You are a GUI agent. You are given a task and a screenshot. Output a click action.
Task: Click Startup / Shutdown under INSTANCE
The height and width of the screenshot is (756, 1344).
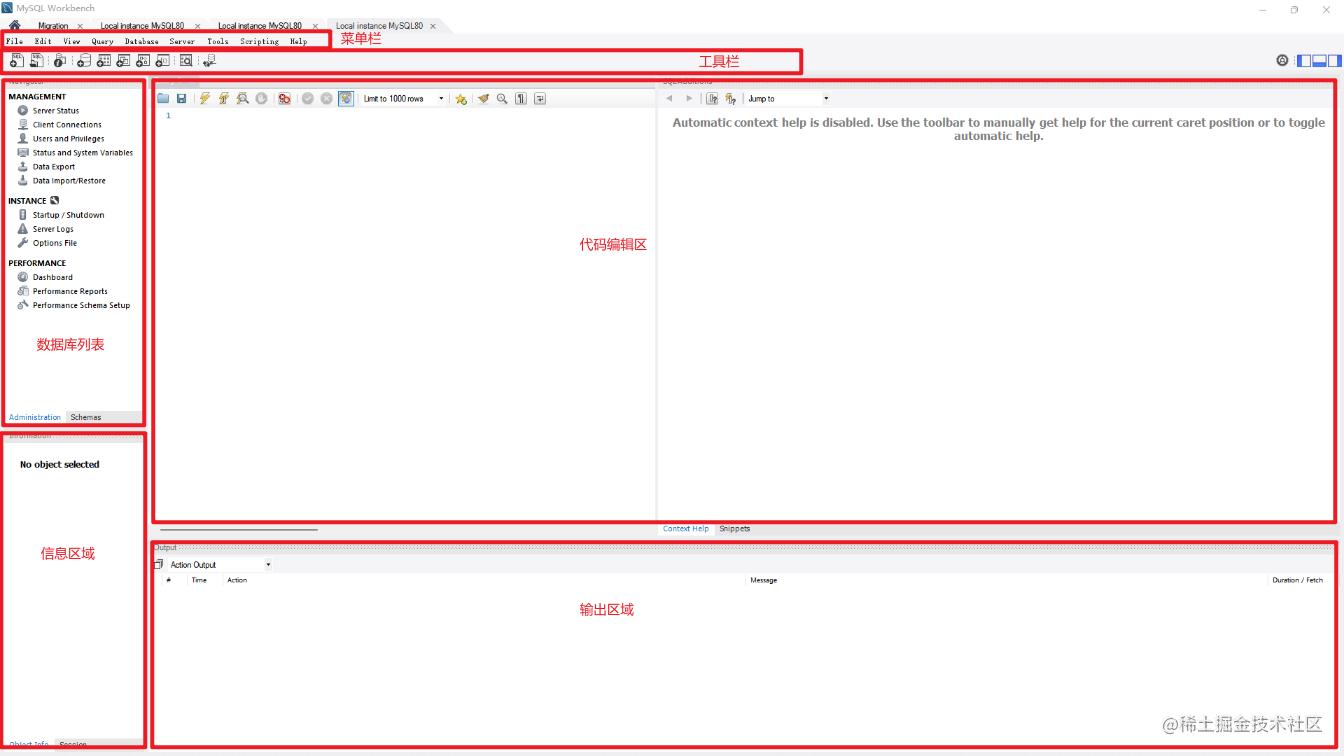[67, 214]
